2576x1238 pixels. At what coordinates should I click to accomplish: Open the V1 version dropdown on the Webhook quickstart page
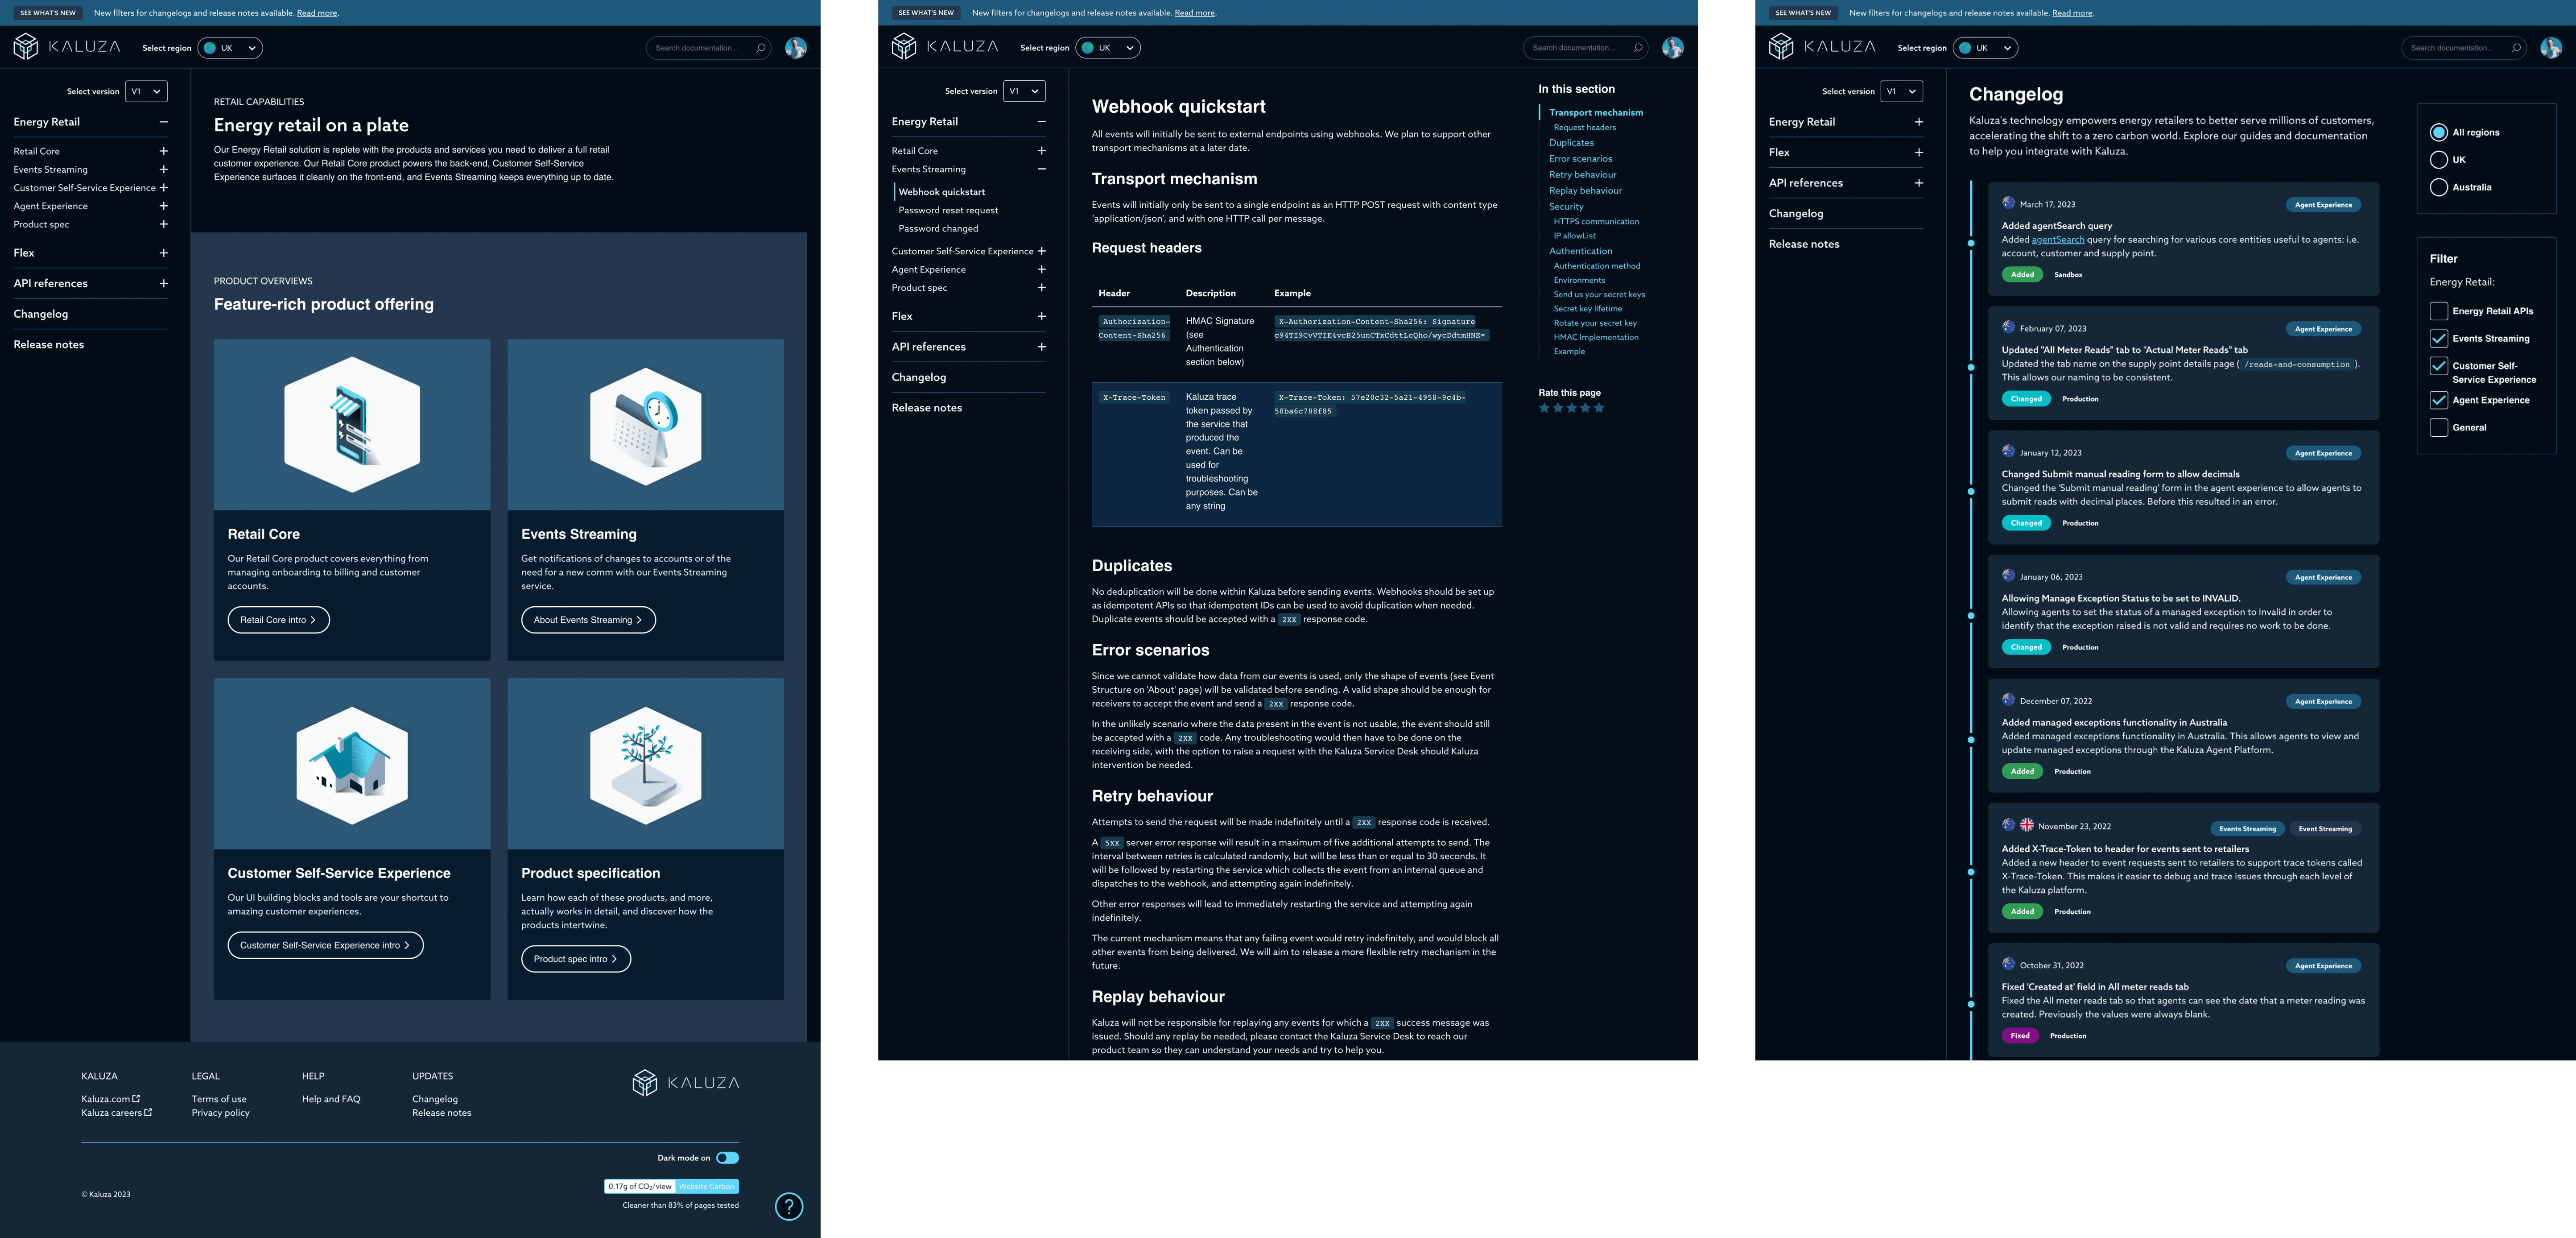1024,91
